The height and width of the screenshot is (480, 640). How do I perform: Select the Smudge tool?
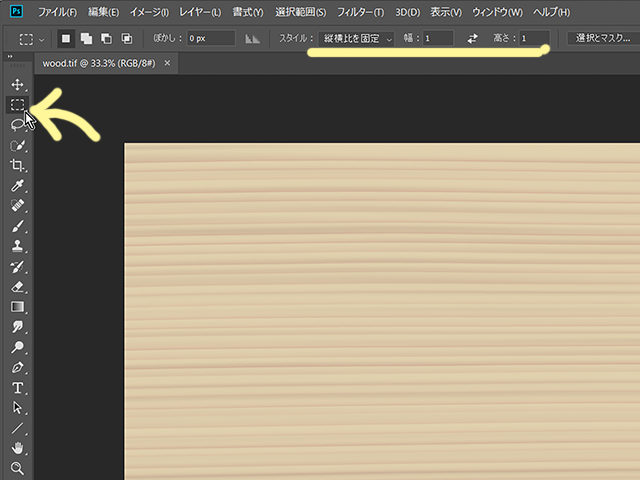pyautogui.click(x=17, y=327)
